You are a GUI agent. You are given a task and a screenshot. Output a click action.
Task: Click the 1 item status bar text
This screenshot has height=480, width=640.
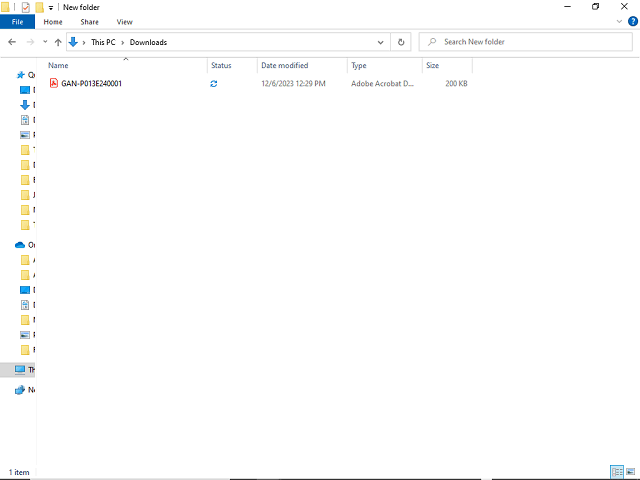19,472
